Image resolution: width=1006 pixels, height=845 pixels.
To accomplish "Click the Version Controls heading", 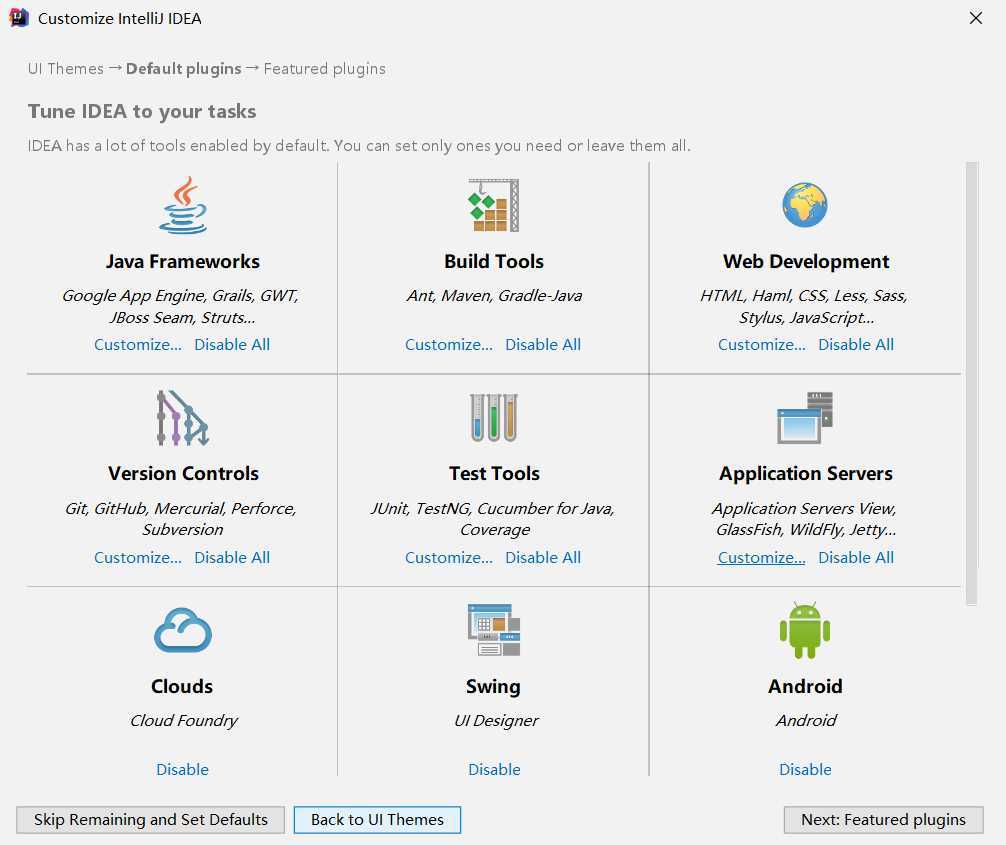I will coord(183,474).
